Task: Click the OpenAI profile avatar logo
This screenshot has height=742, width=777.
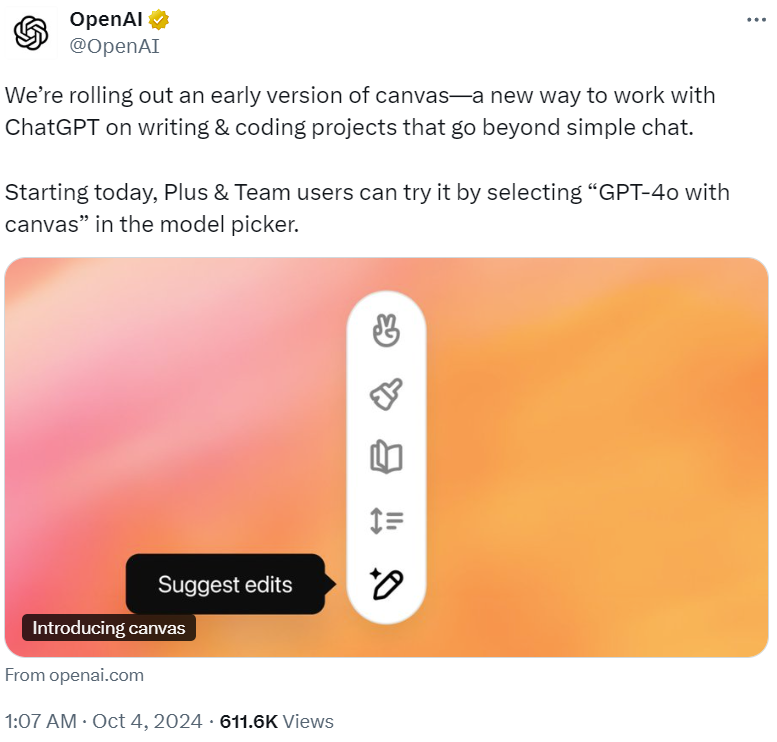Action: [x=31, y=33]
